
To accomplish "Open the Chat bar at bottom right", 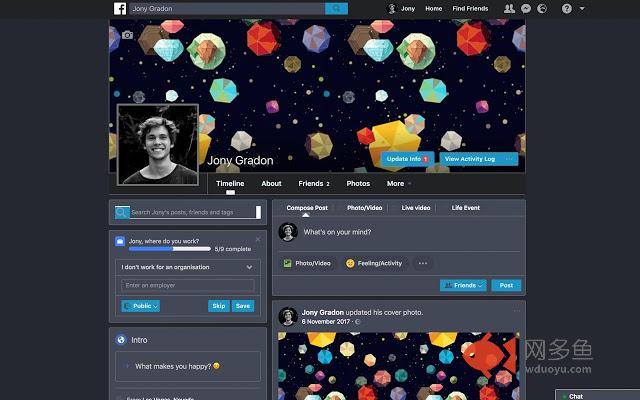I will [x=598, y=395].
